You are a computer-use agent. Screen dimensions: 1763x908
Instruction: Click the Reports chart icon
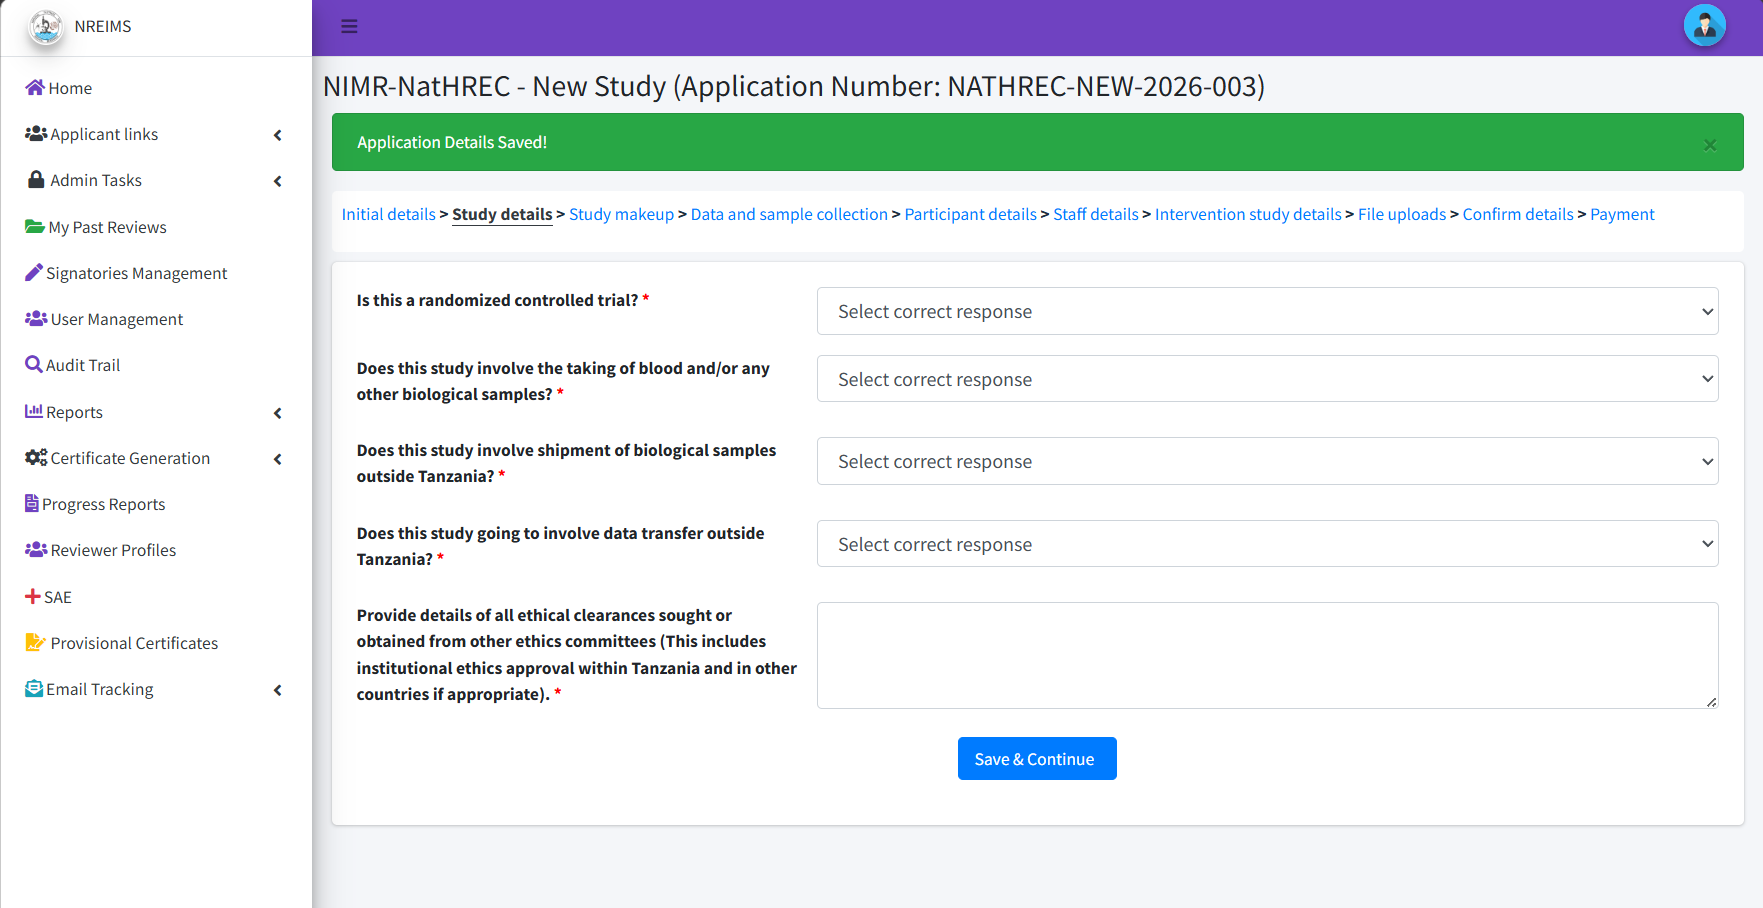(34, 411)
